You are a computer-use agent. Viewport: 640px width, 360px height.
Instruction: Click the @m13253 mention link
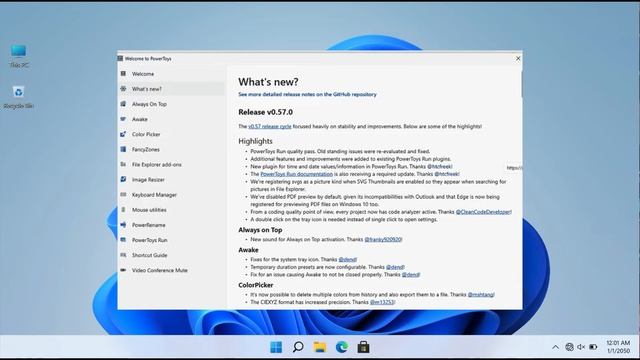[x=382, y=302]
